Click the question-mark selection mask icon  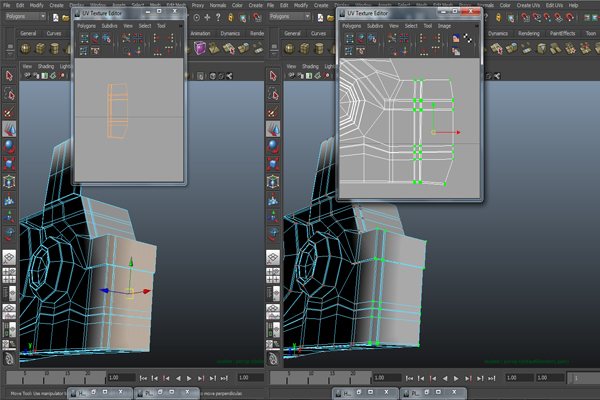[x=218, y=17]
